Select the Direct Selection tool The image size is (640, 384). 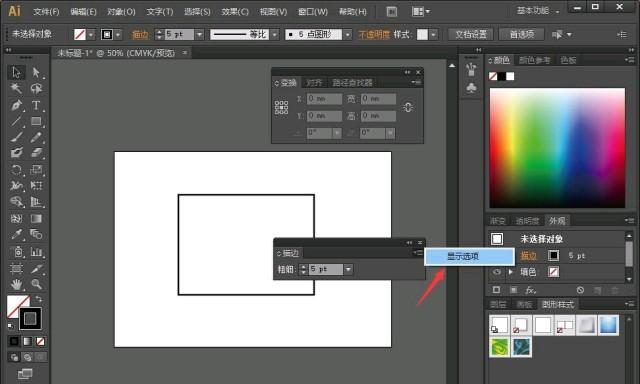point(36,72)
